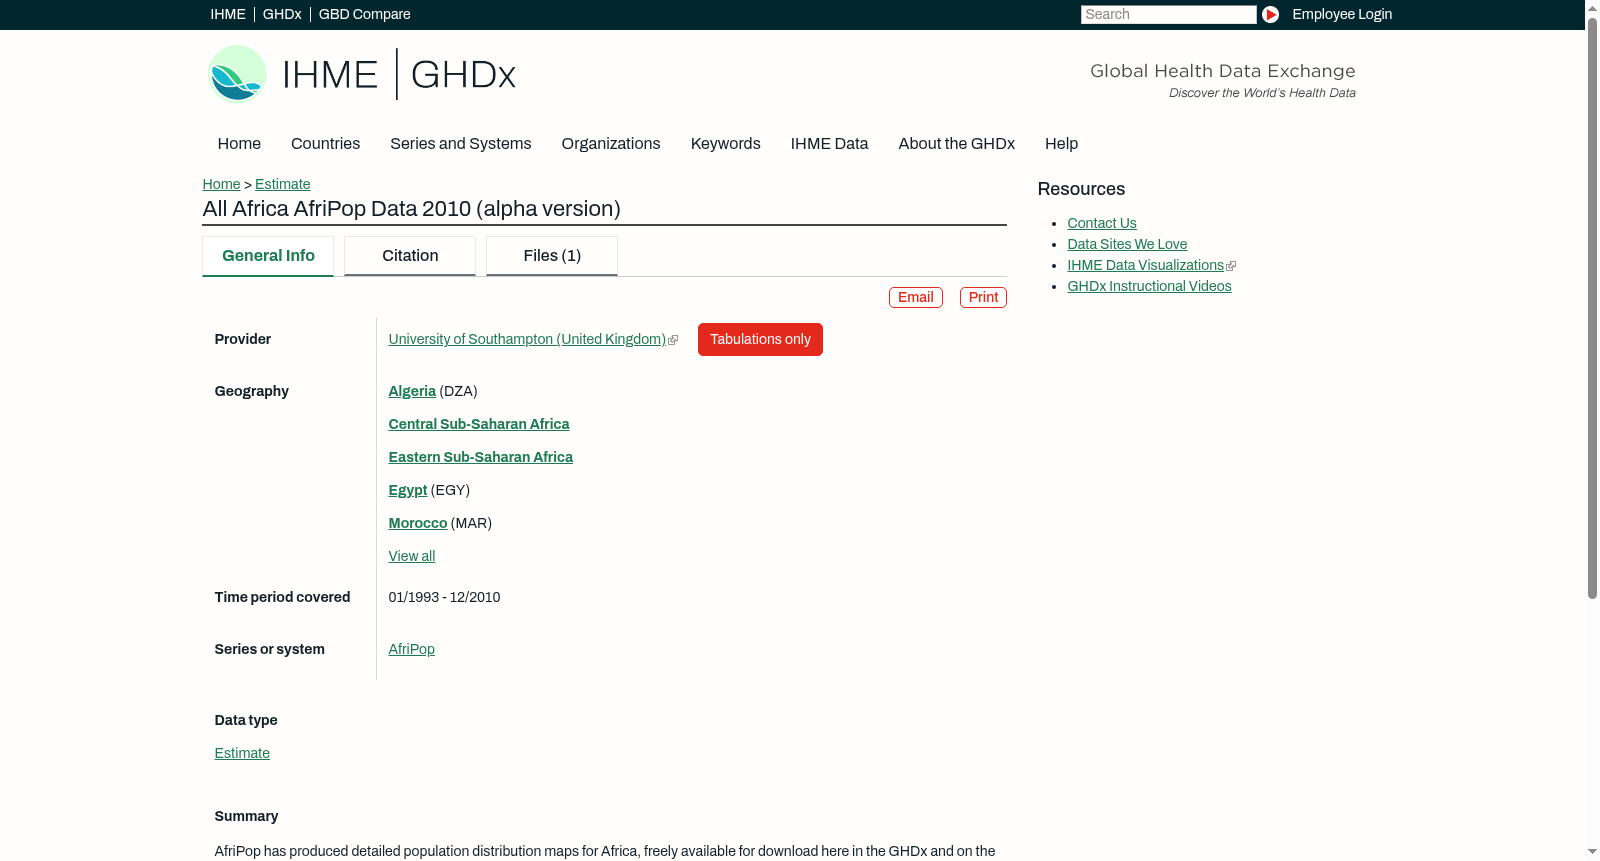This screenshot has width=1600, height=861.
Task: Open the IHME Data menu
Action: click(x=829, y=144)
